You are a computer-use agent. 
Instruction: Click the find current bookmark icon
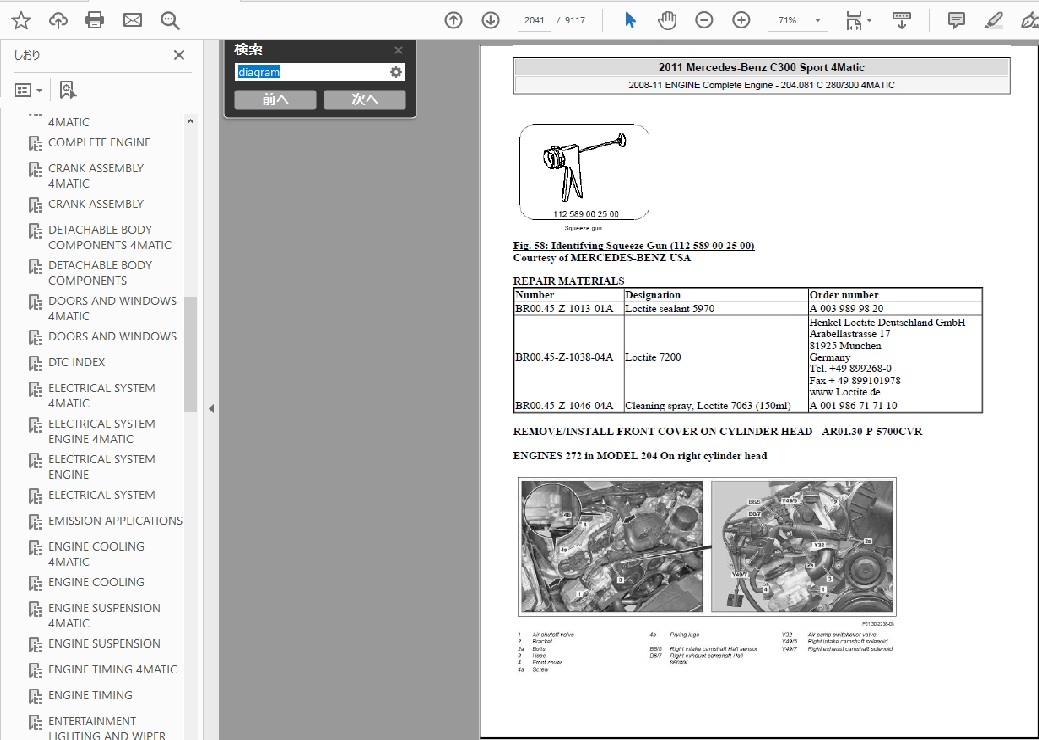68,90
